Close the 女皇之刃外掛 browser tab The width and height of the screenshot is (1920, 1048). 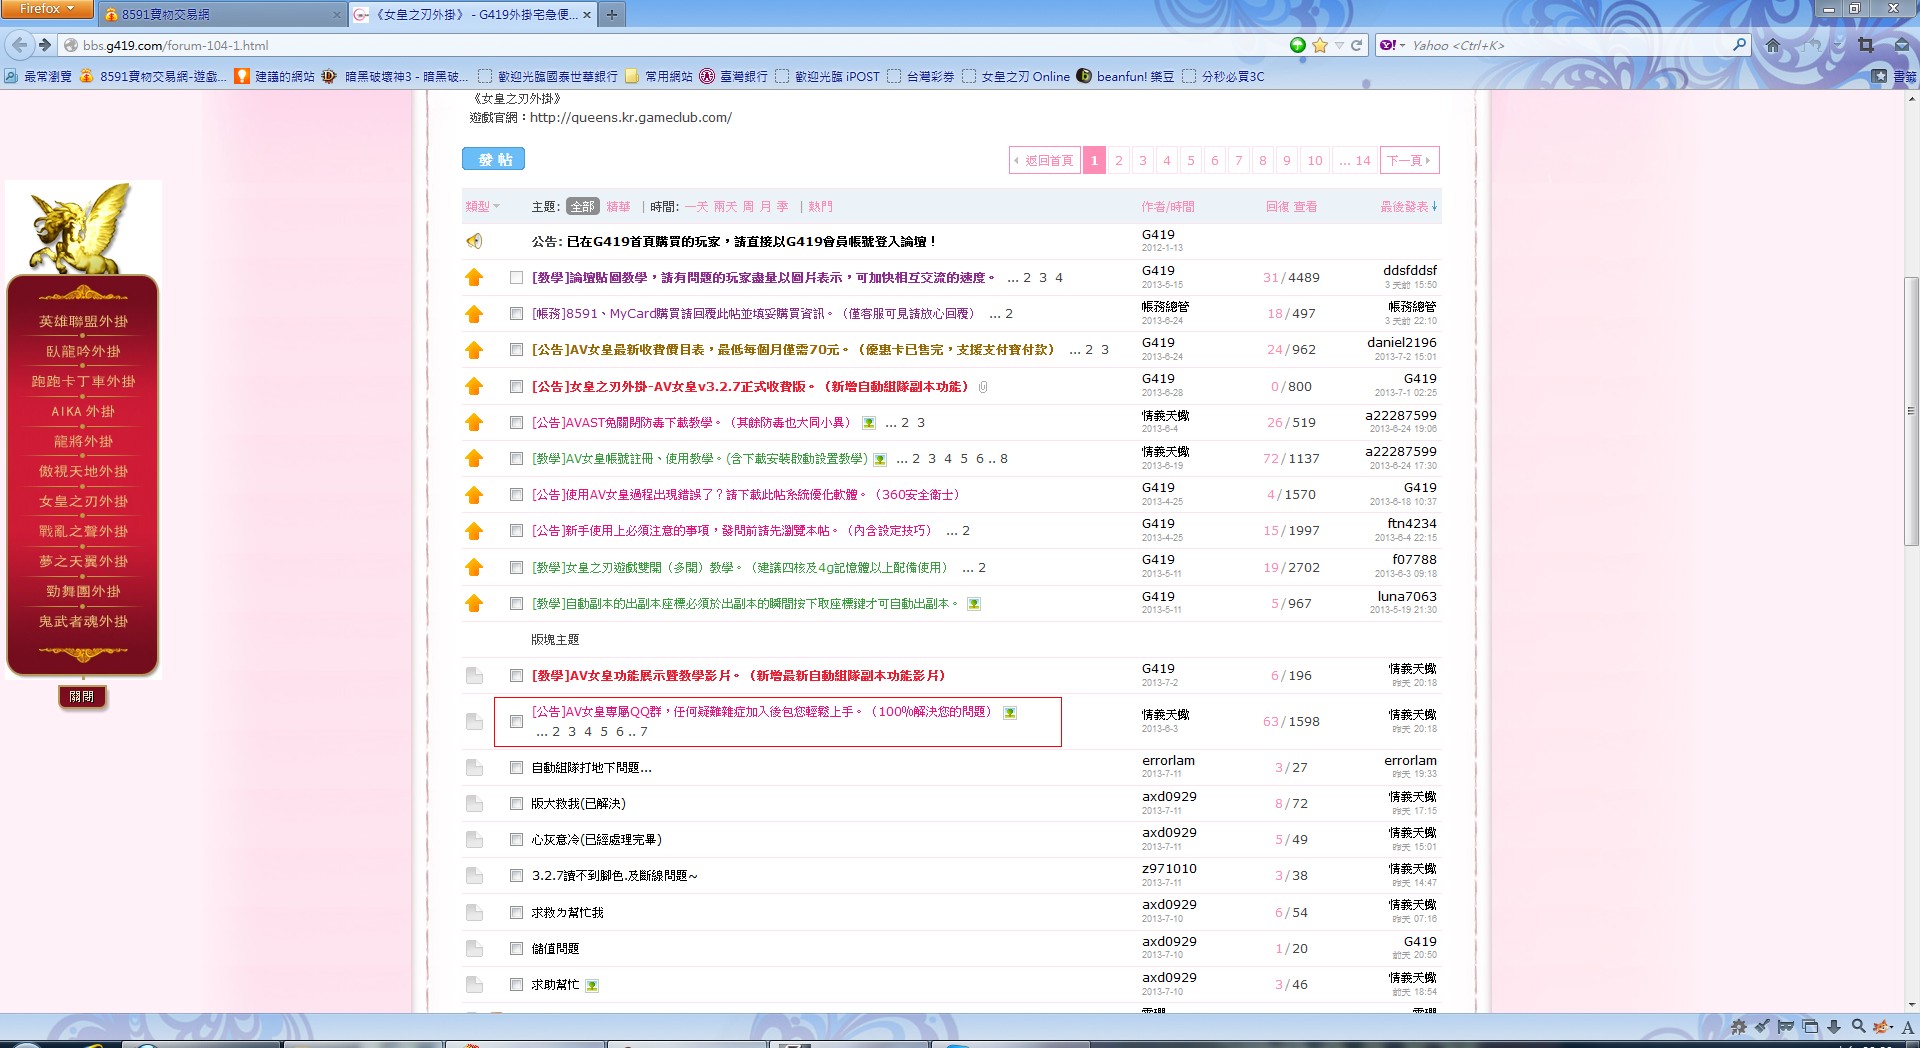click(587, 14)
